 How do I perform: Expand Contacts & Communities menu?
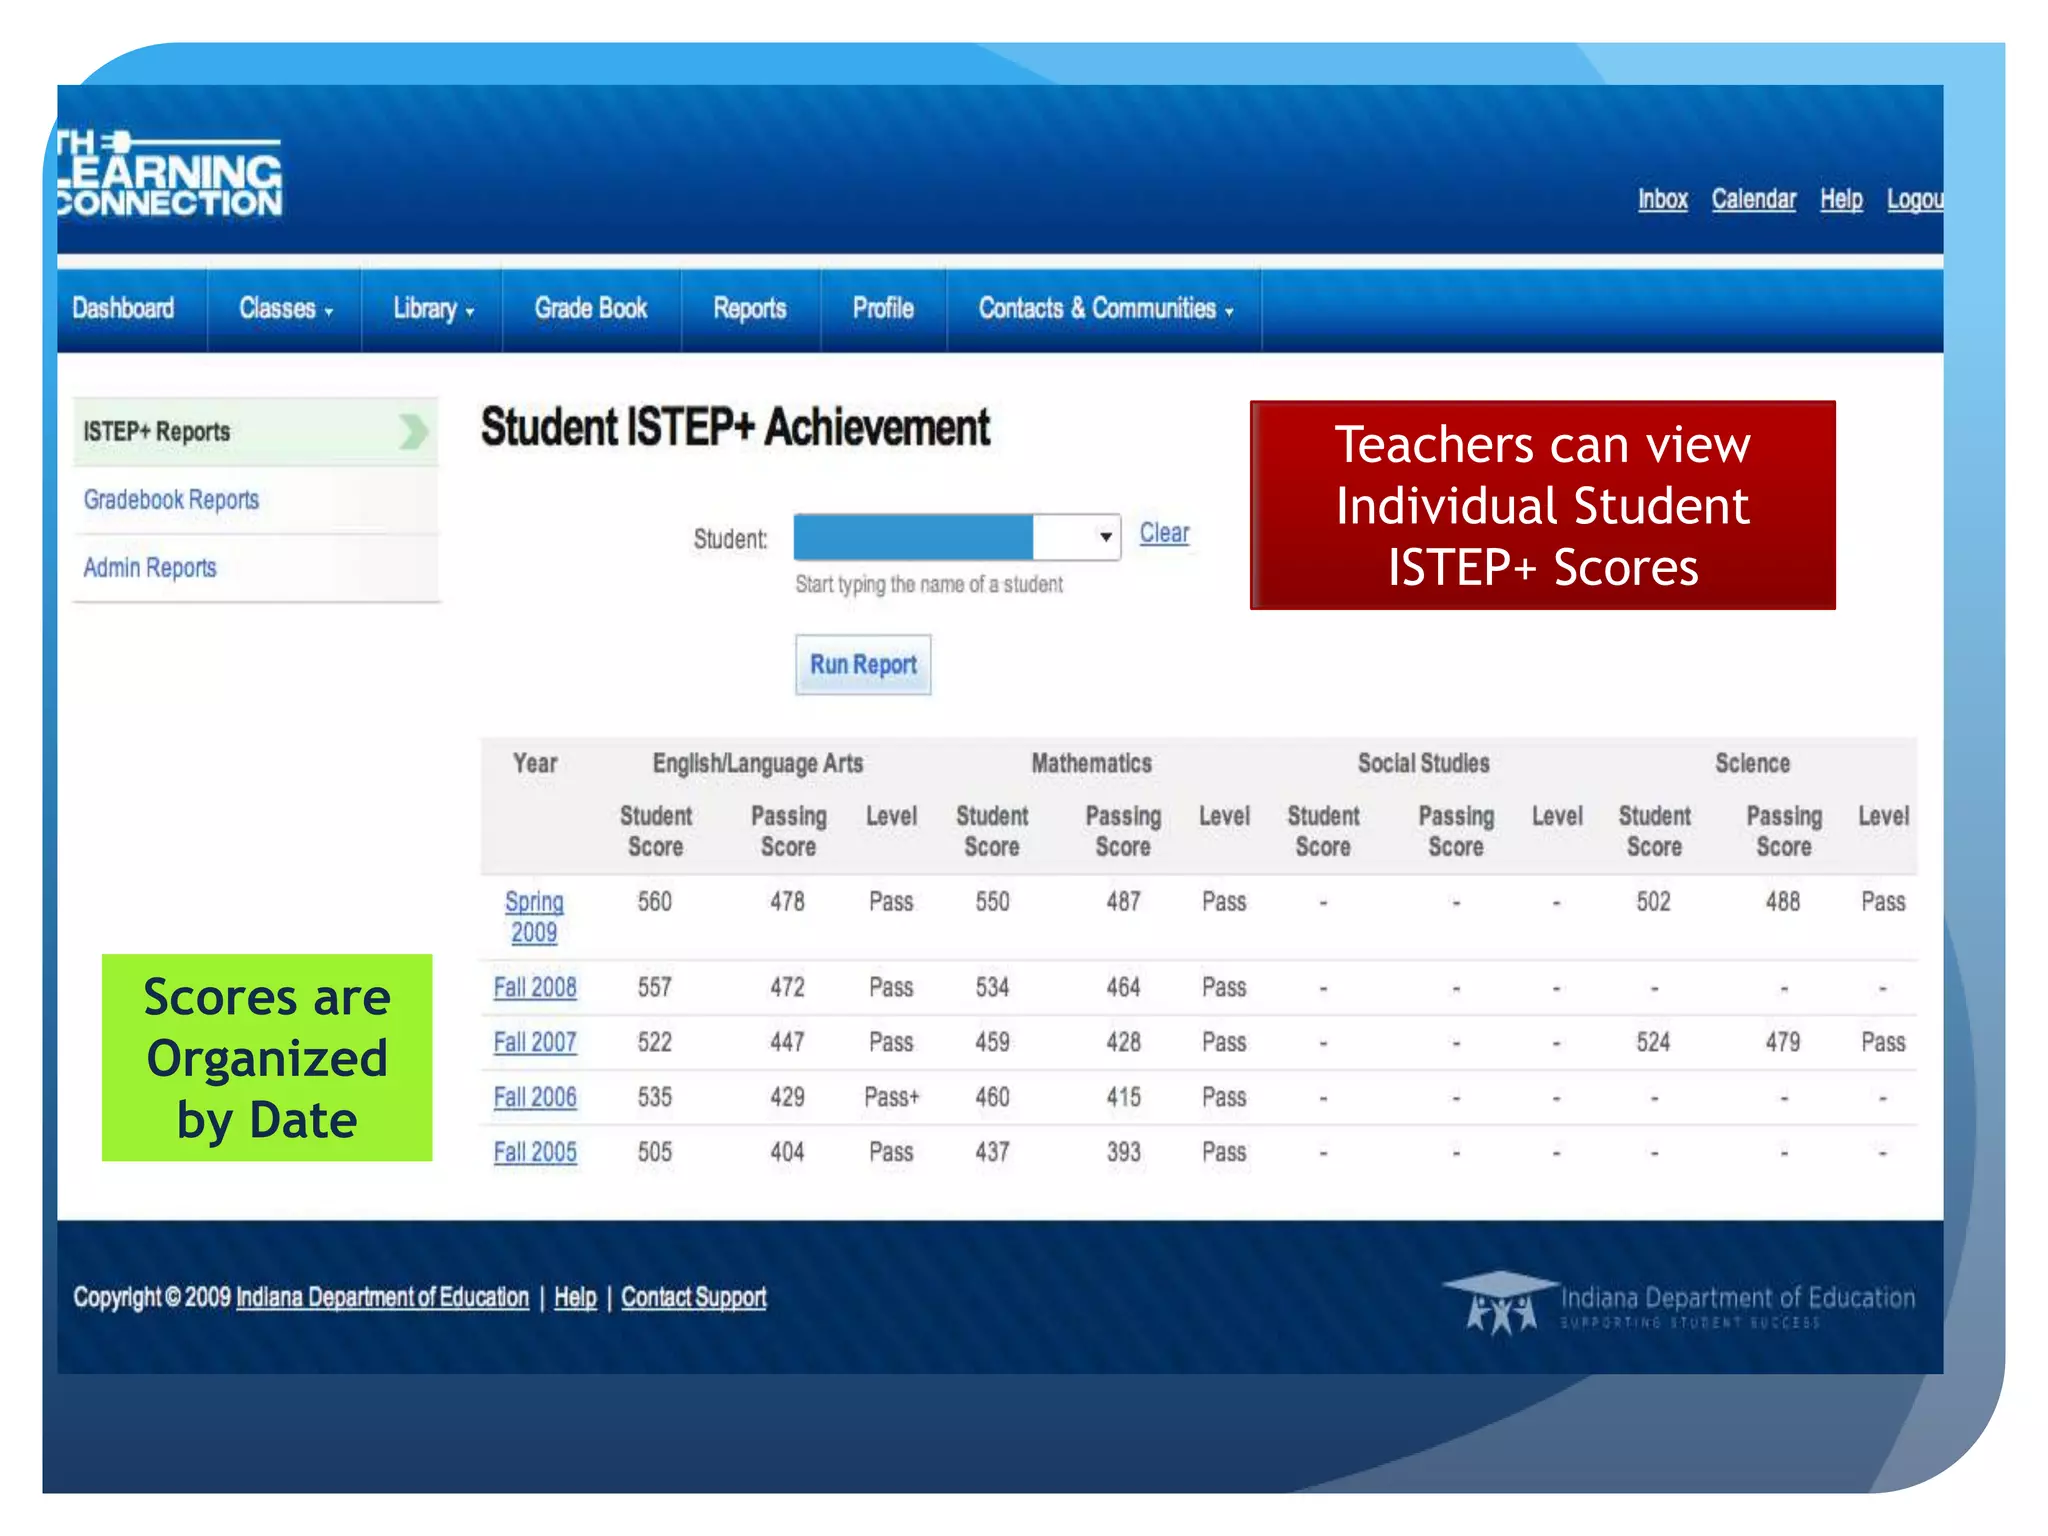pos(1105,309)
